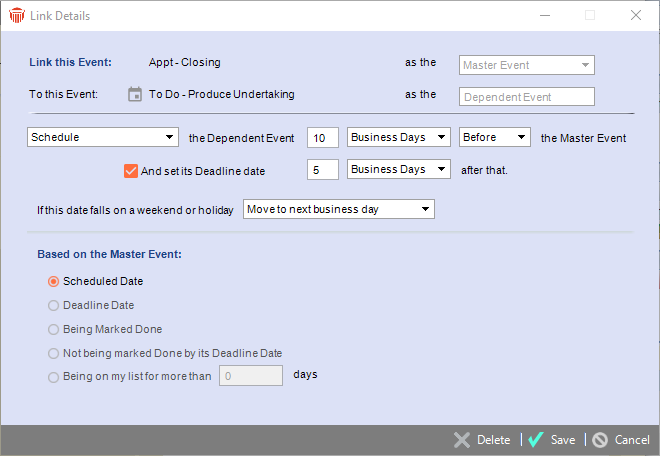
Task: Select 'Being on my list for more than'
Action: pyautogui.click(x=54, y=377)
